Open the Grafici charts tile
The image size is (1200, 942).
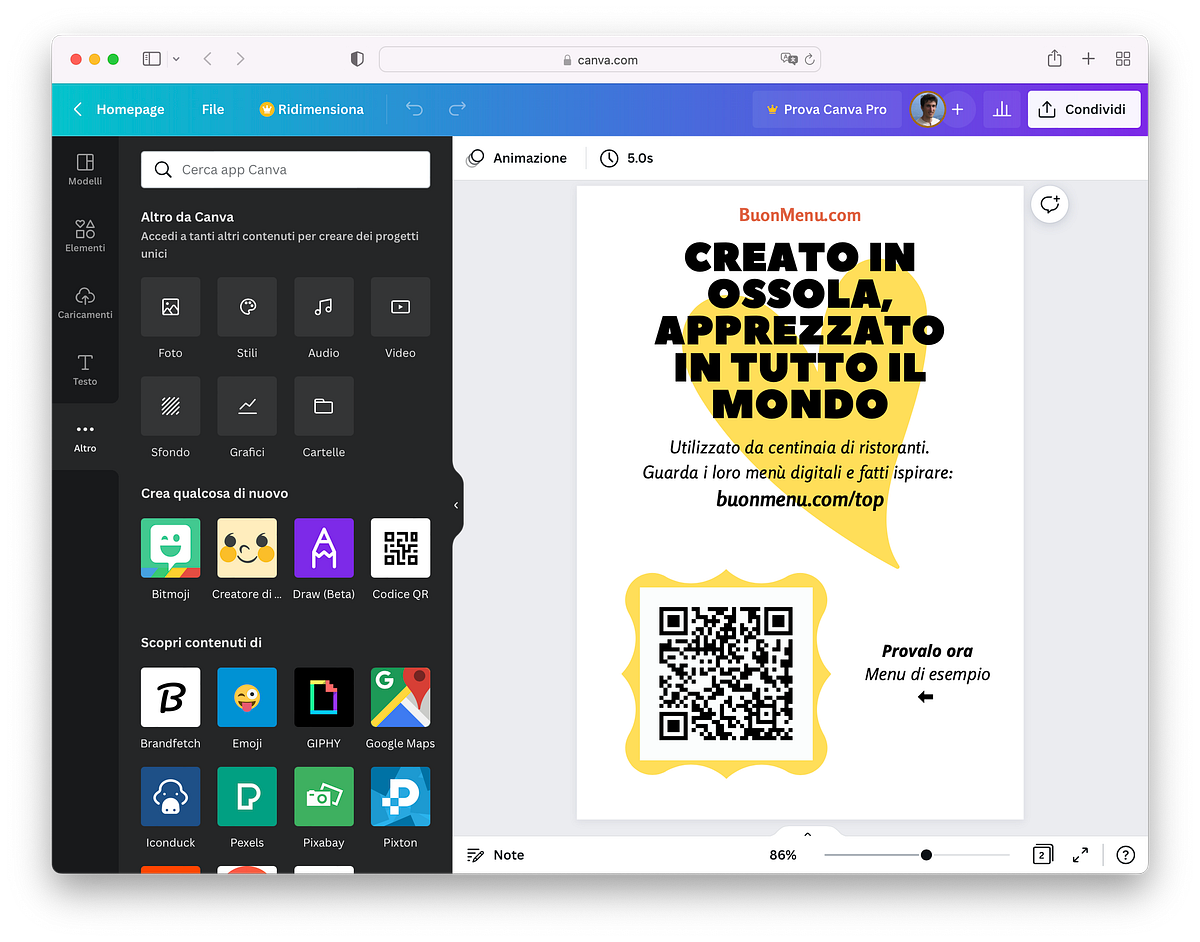(247, 406)
